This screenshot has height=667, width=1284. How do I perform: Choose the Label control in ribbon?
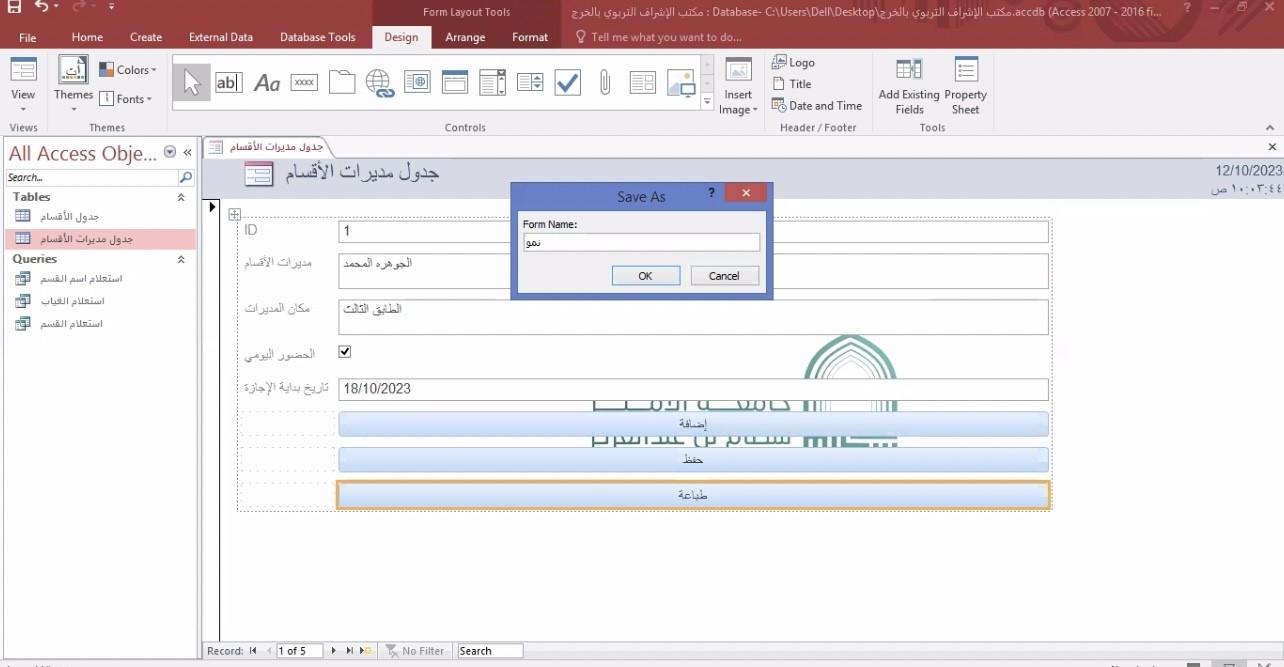click(267, 83)
